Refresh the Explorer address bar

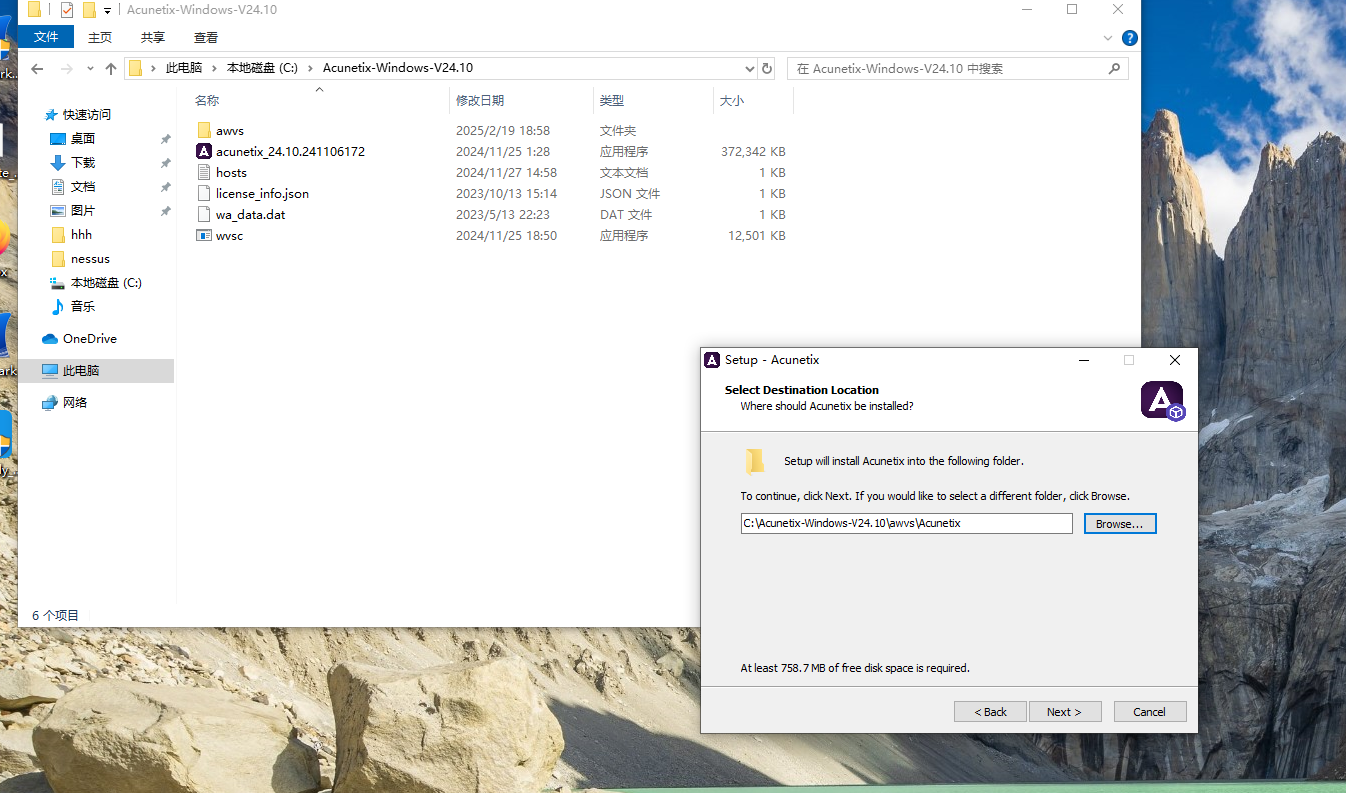pos(767,69)
